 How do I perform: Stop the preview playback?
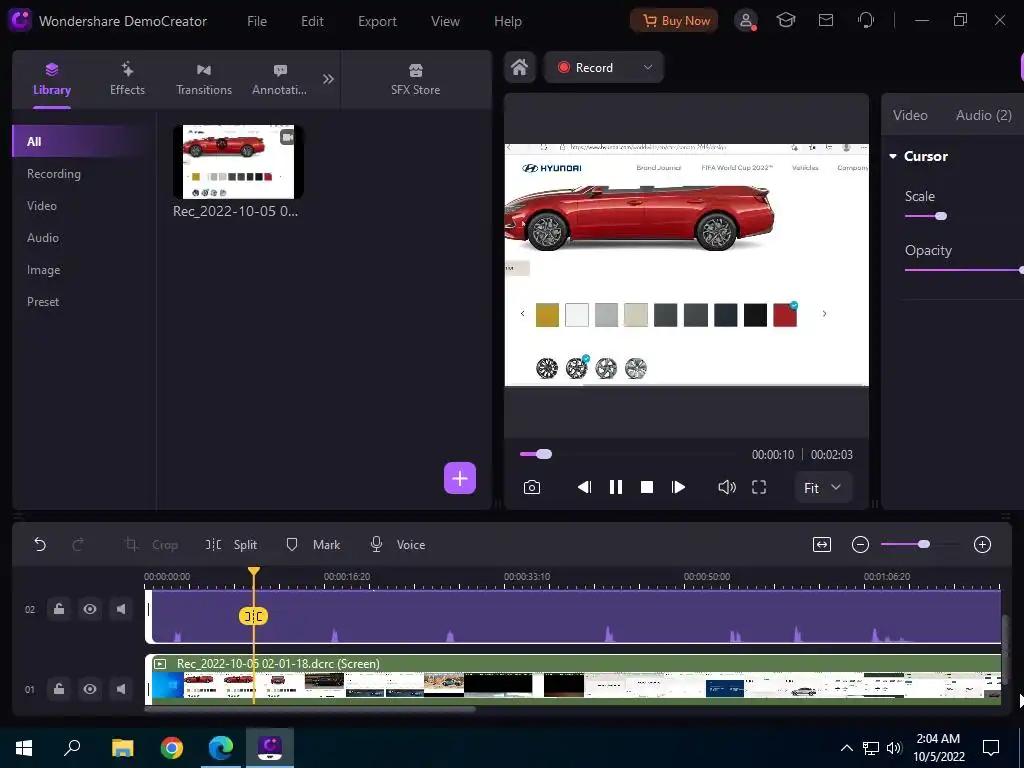pos(647,487)
